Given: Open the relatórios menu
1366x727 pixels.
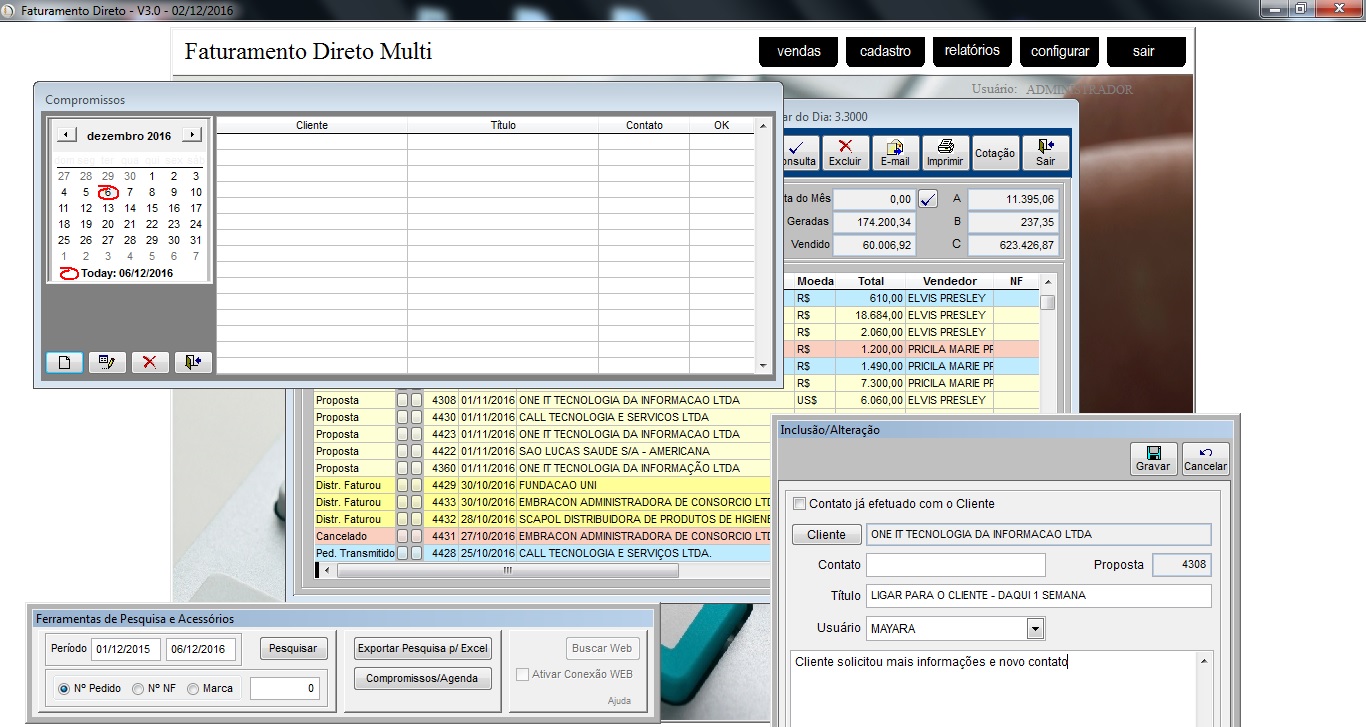Looking at the screenshot, I should pos(972,51).
